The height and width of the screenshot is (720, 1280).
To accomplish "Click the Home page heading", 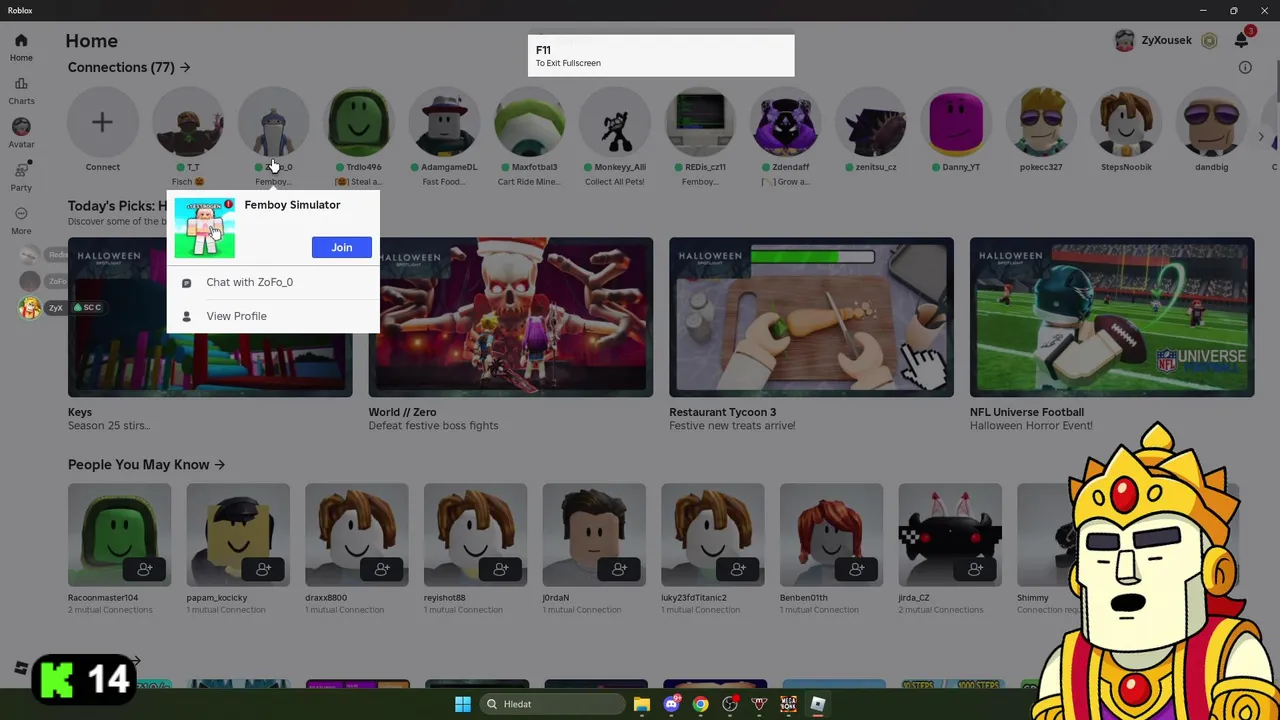I will point(92,41).
